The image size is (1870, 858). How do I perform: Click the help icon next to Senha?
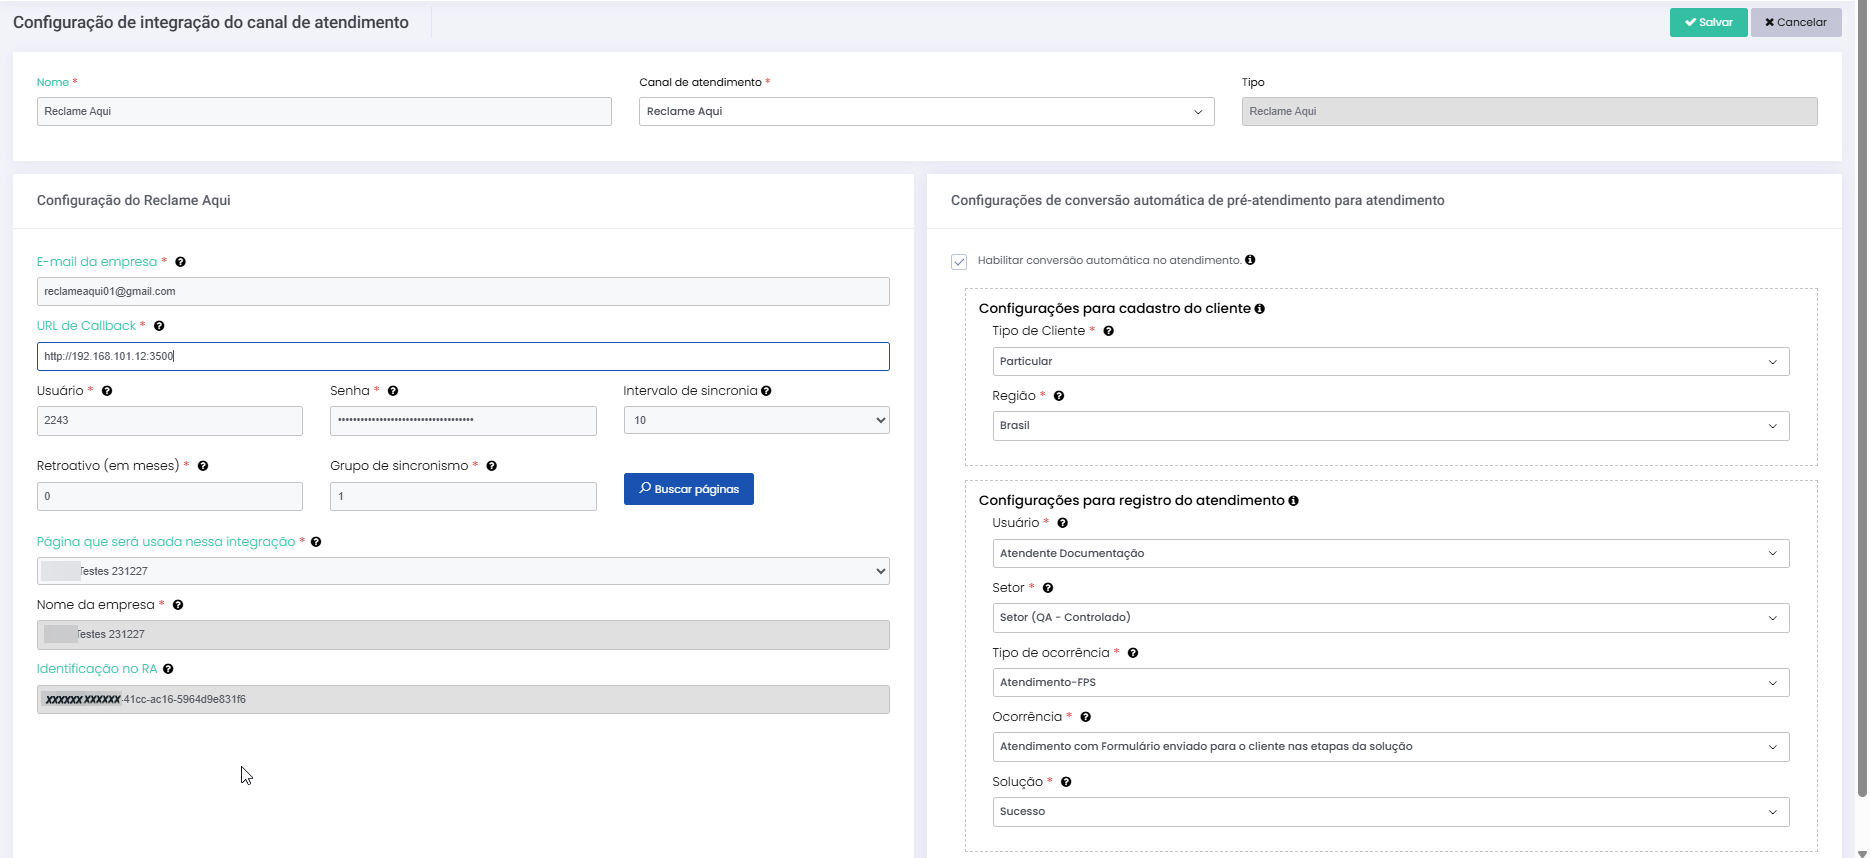[x=393, y=391]
